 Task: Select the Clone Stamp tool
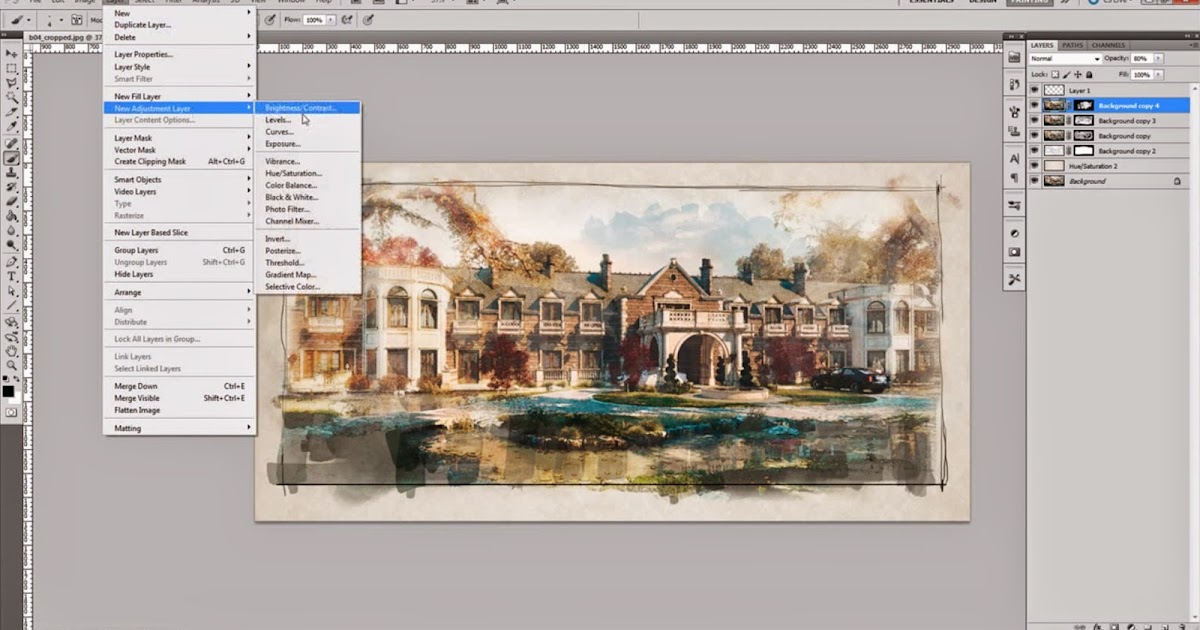[x=12, y=173]
